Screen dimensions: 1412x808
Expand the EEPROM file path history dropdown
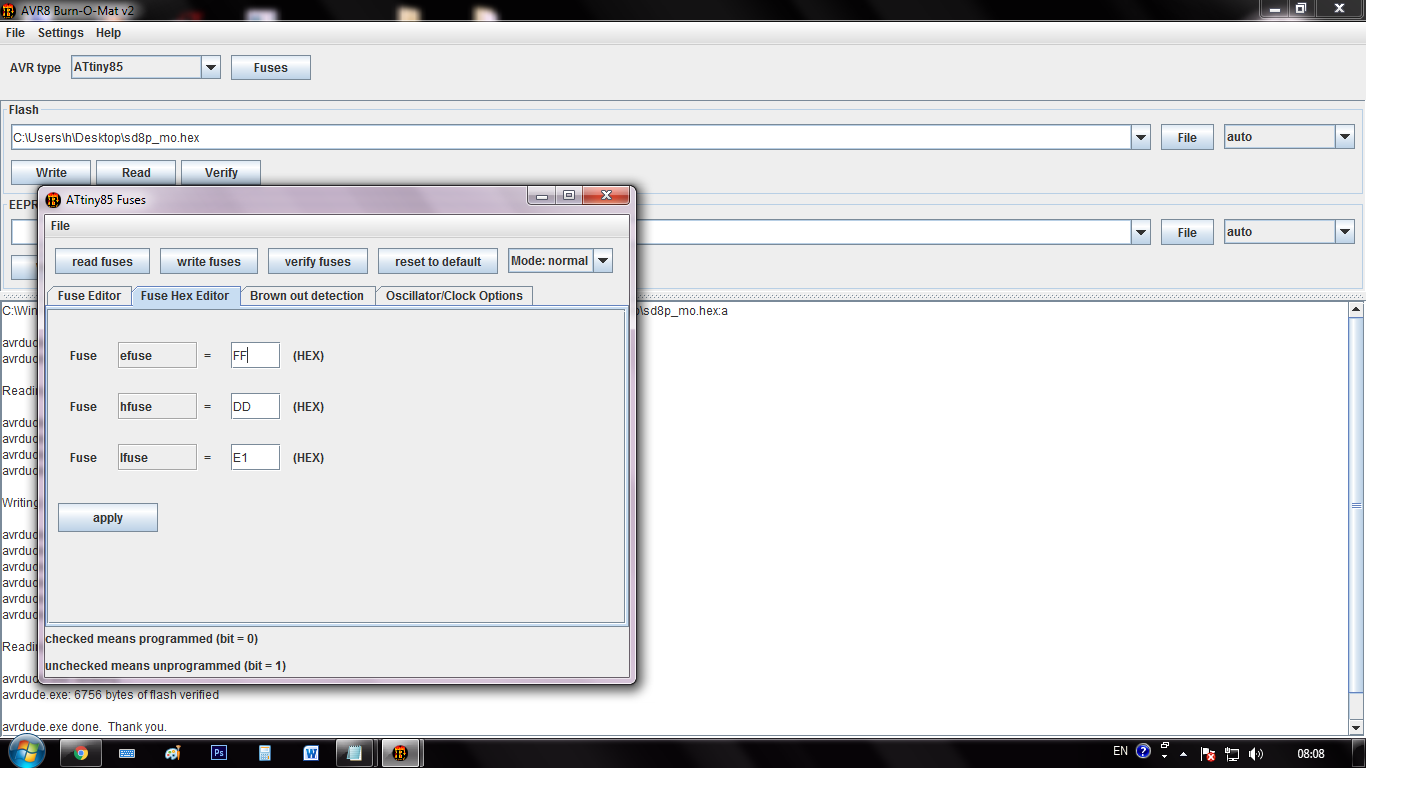click(x=1141, y=232)
